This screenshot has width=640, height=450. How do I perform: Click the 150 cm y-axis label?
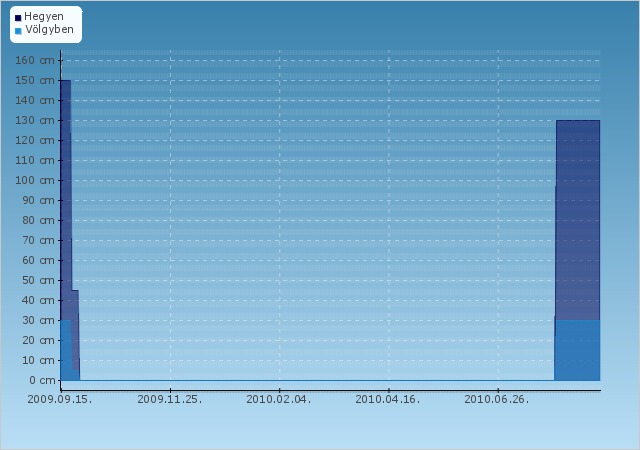click(x=35, y=80)
